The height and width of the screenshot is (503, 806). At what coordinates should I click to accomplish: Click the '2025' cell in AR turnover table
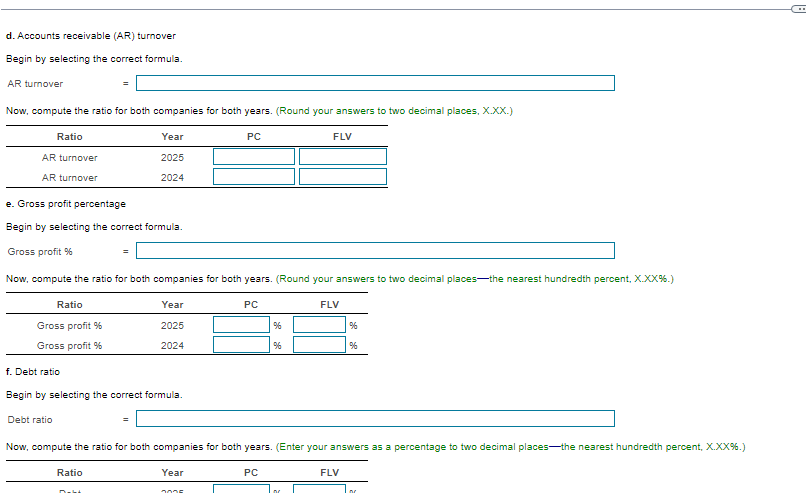[172, 158]
